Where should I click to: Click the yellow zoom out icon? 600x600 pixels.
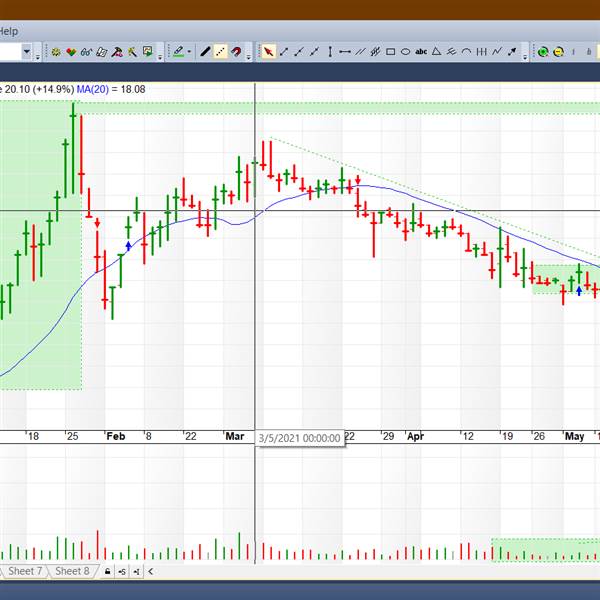pos(558,52)
